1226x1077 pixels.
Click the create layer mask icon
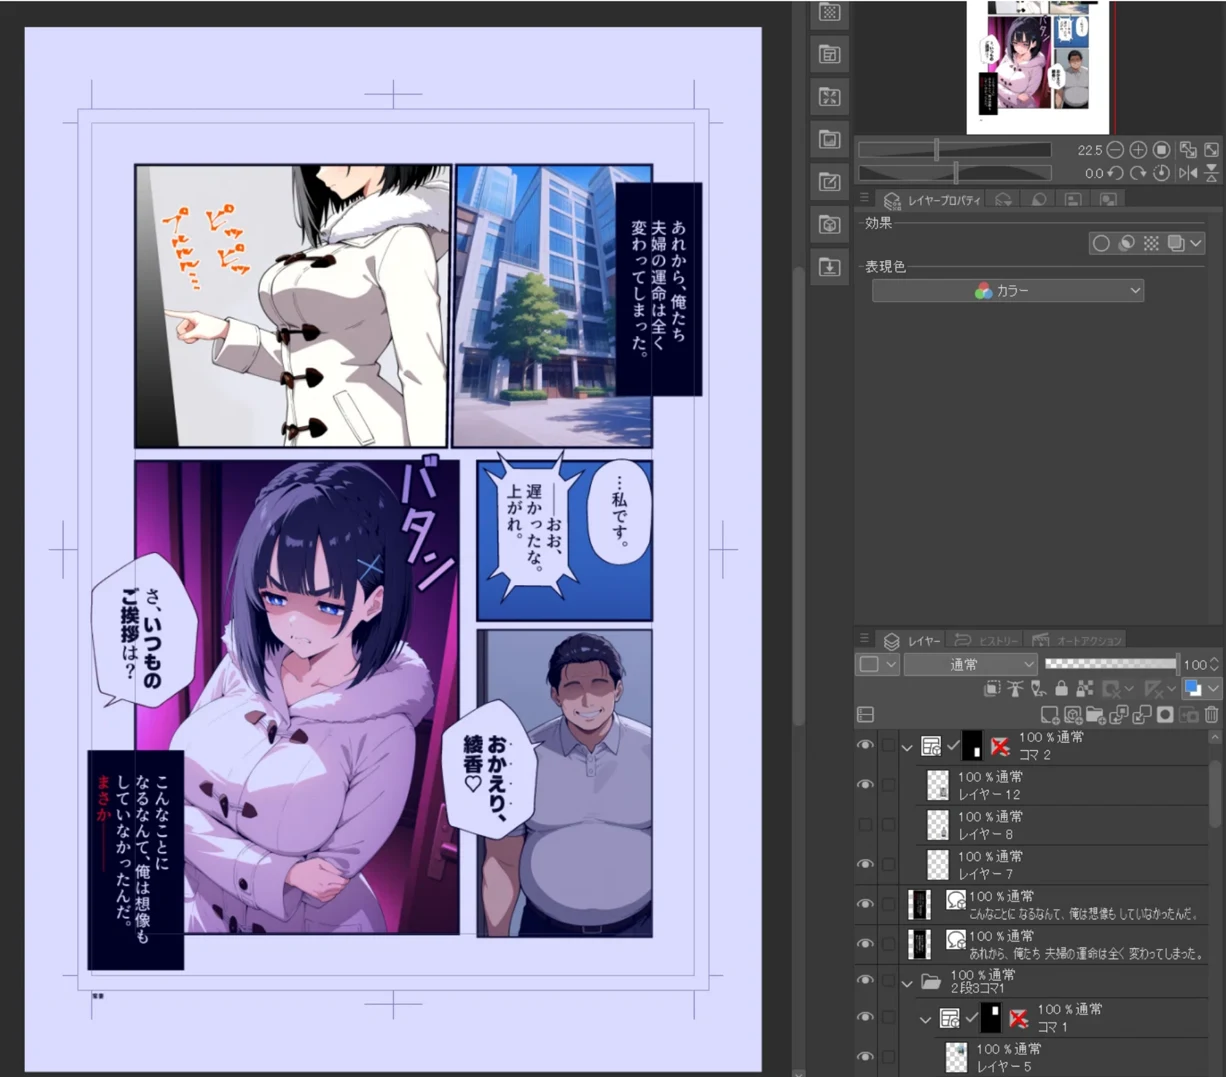pyautogui.click(x=1165, y=715)
